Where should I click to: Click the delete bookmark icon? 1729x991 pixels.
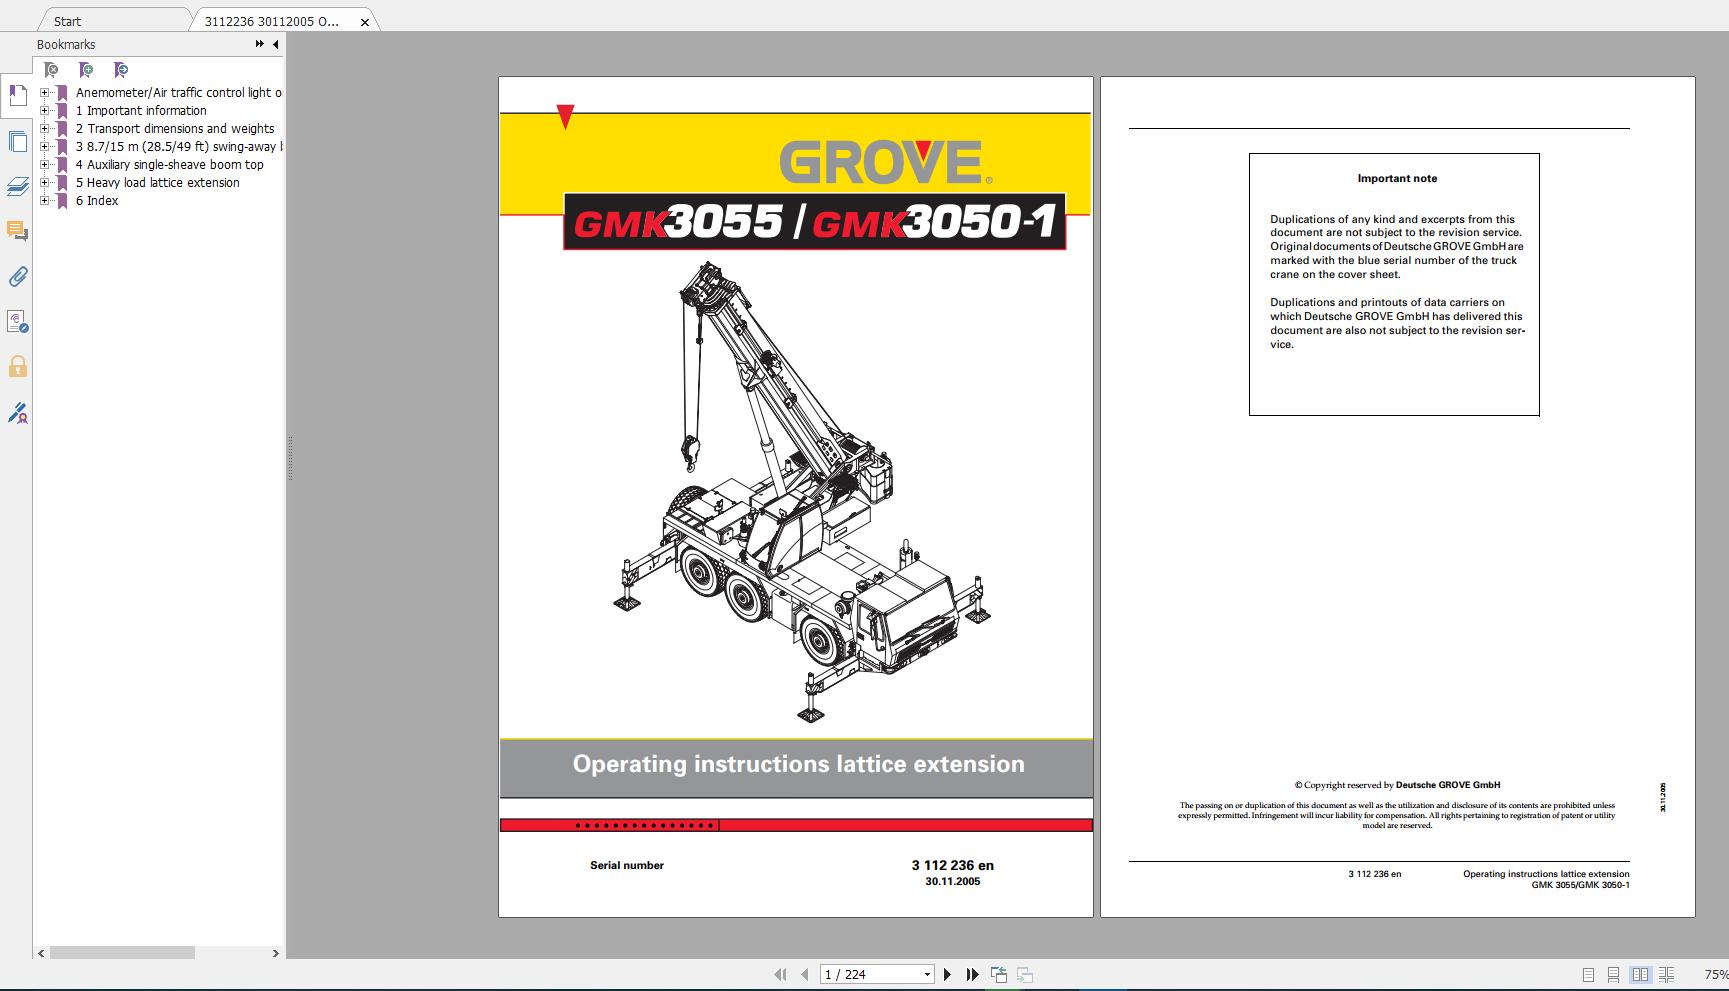51,70
